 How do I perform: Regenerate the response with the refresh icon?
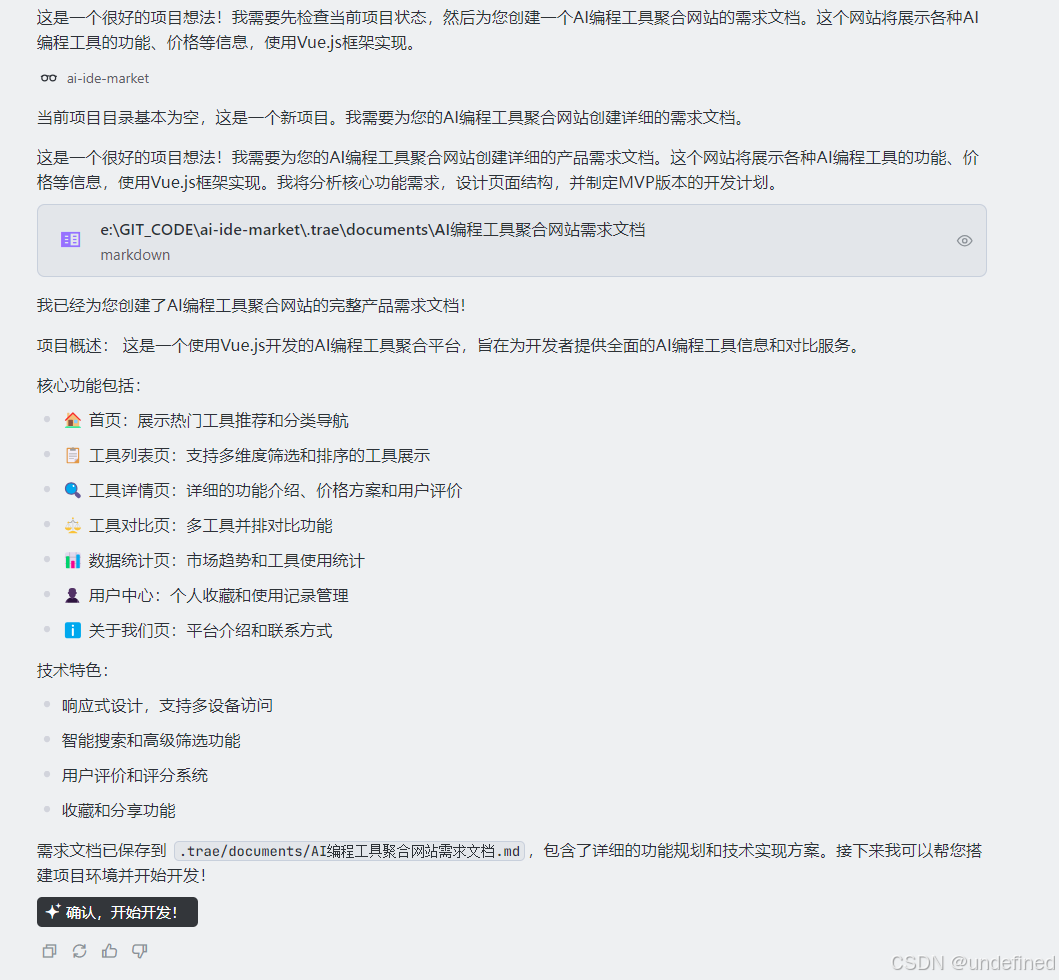point(79,951)
